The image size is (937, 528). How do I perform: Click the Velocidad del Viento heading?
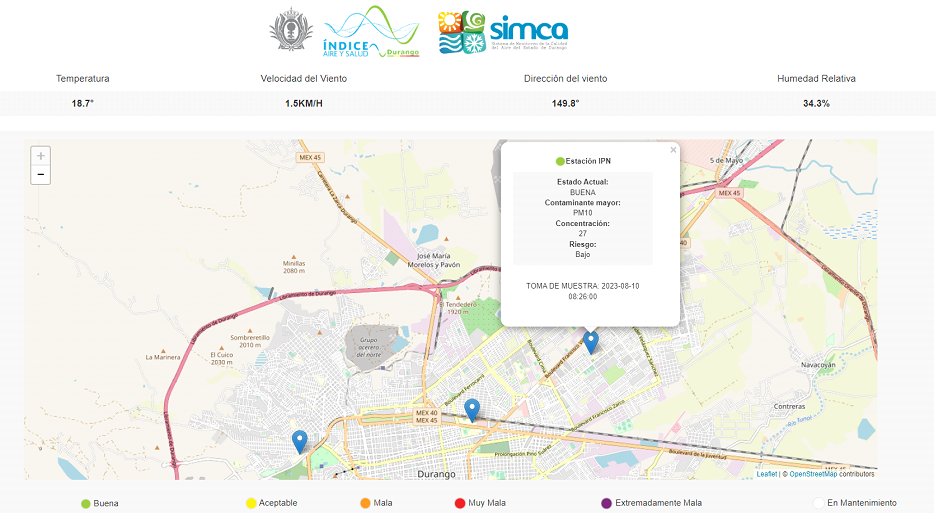[x=304, y=78]
